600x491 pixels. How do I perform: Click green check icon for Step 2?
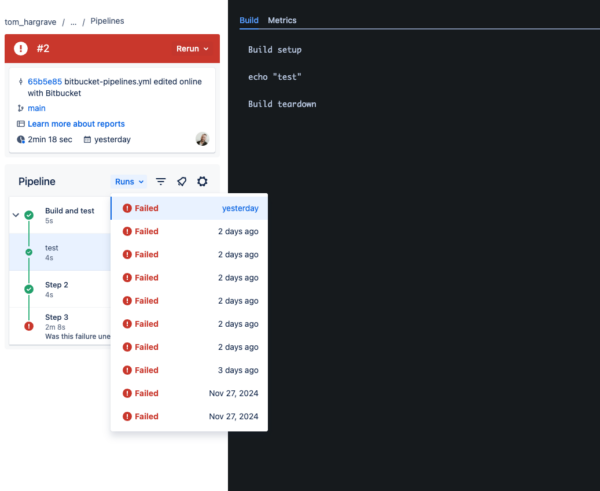(x=30, y=289)
